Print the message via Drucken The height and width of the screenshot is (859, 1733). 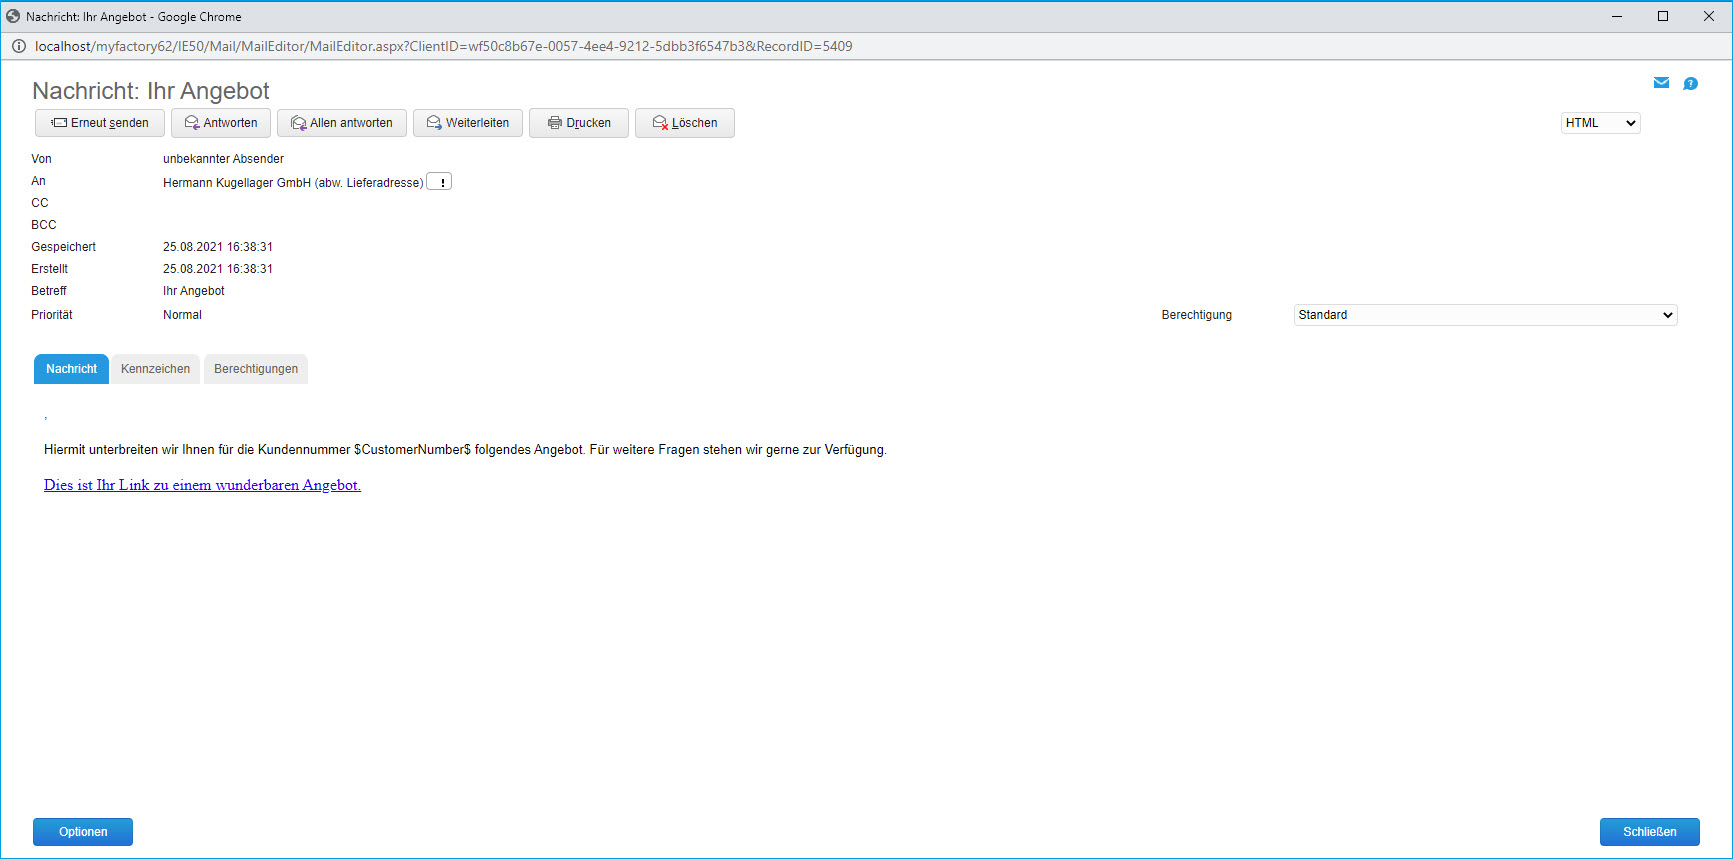point(579,123)
